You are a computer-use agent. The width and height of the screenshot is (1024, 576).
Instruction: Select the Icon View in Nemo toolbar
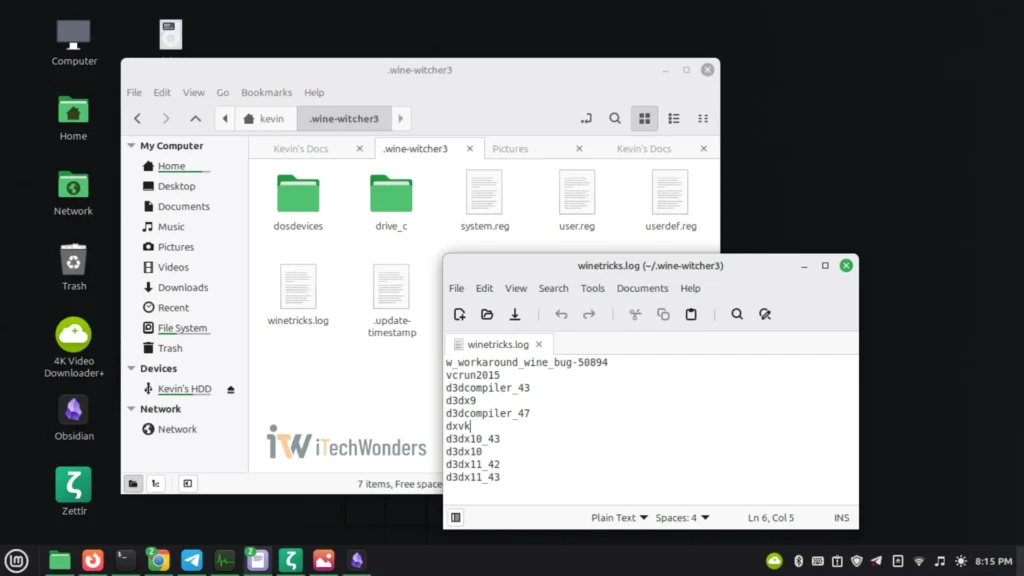(644, 117)
